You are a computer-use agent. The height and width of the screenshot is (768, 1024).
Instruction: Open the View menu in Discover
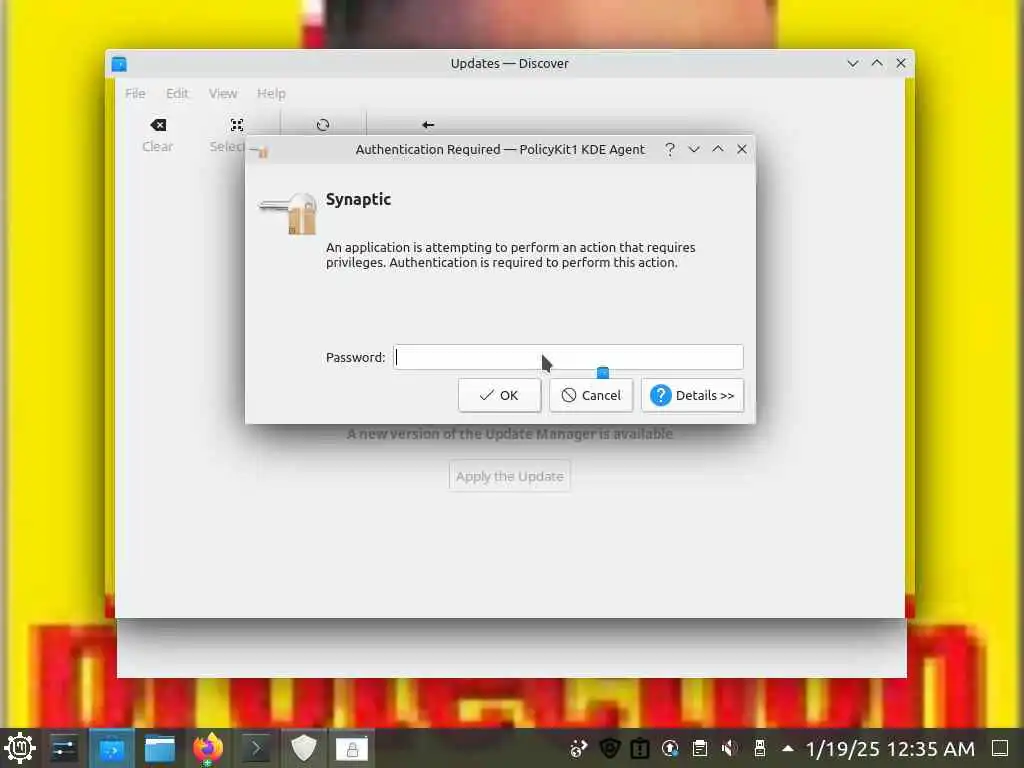(x=223, y=93)
